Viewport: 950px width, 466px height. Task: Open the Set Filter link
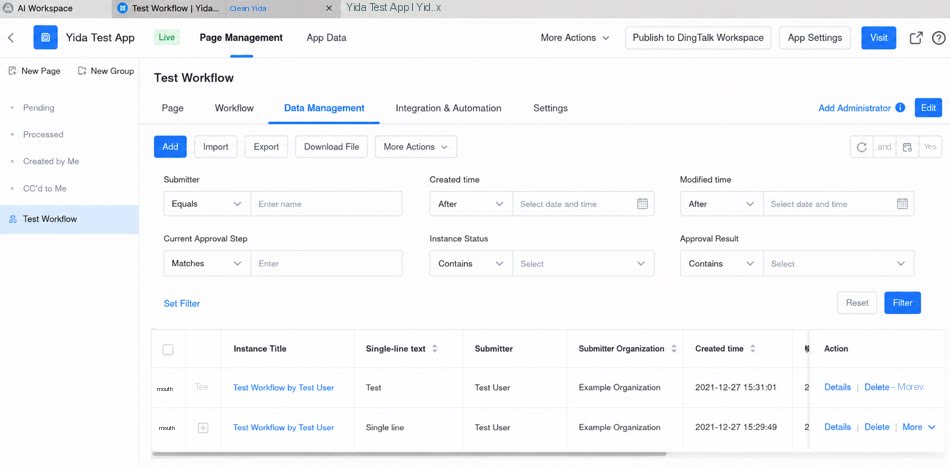(x=182, y=304)
